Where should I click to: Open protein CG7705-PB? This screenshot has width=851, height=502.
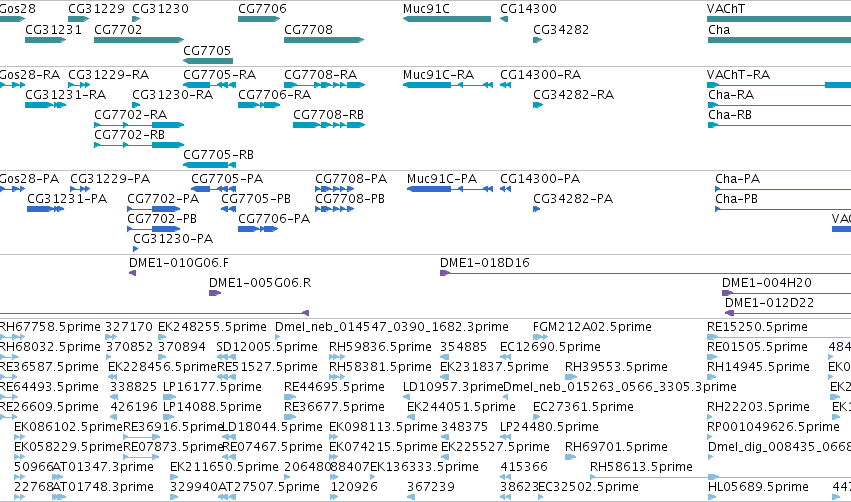coord(228,209)
